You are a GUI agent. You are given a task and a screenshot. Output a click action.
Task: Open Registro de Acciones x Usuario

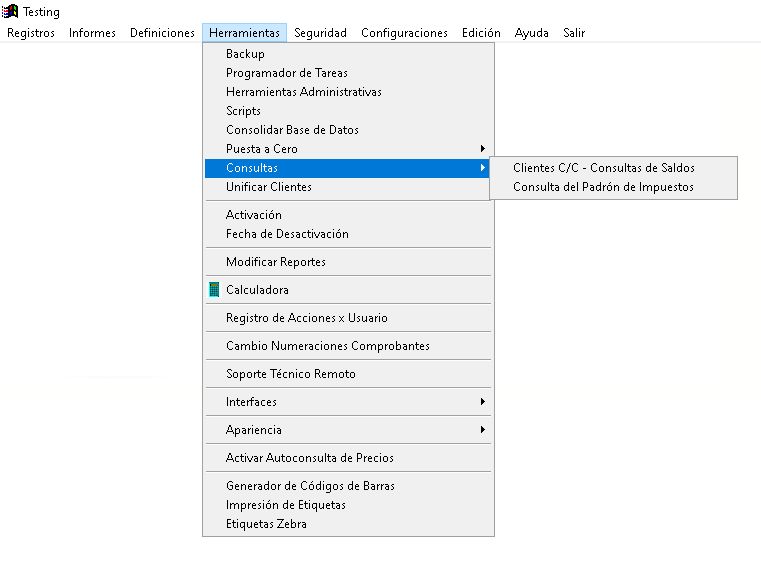pyautogui.click(x=306, y=318)
